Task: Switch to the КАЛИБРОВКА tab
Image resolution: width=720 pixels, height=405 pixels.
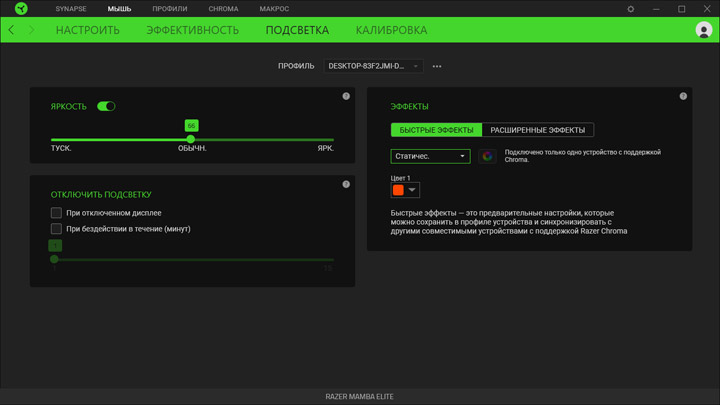Action: pyautogui.click(x=391, y=30)
